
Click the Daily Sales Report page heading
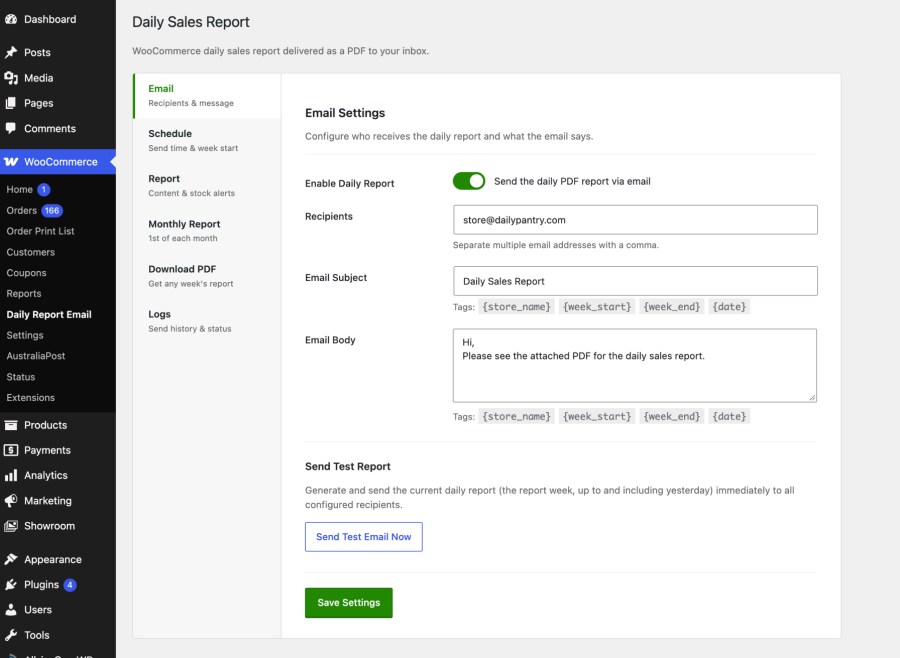point(191,22)
